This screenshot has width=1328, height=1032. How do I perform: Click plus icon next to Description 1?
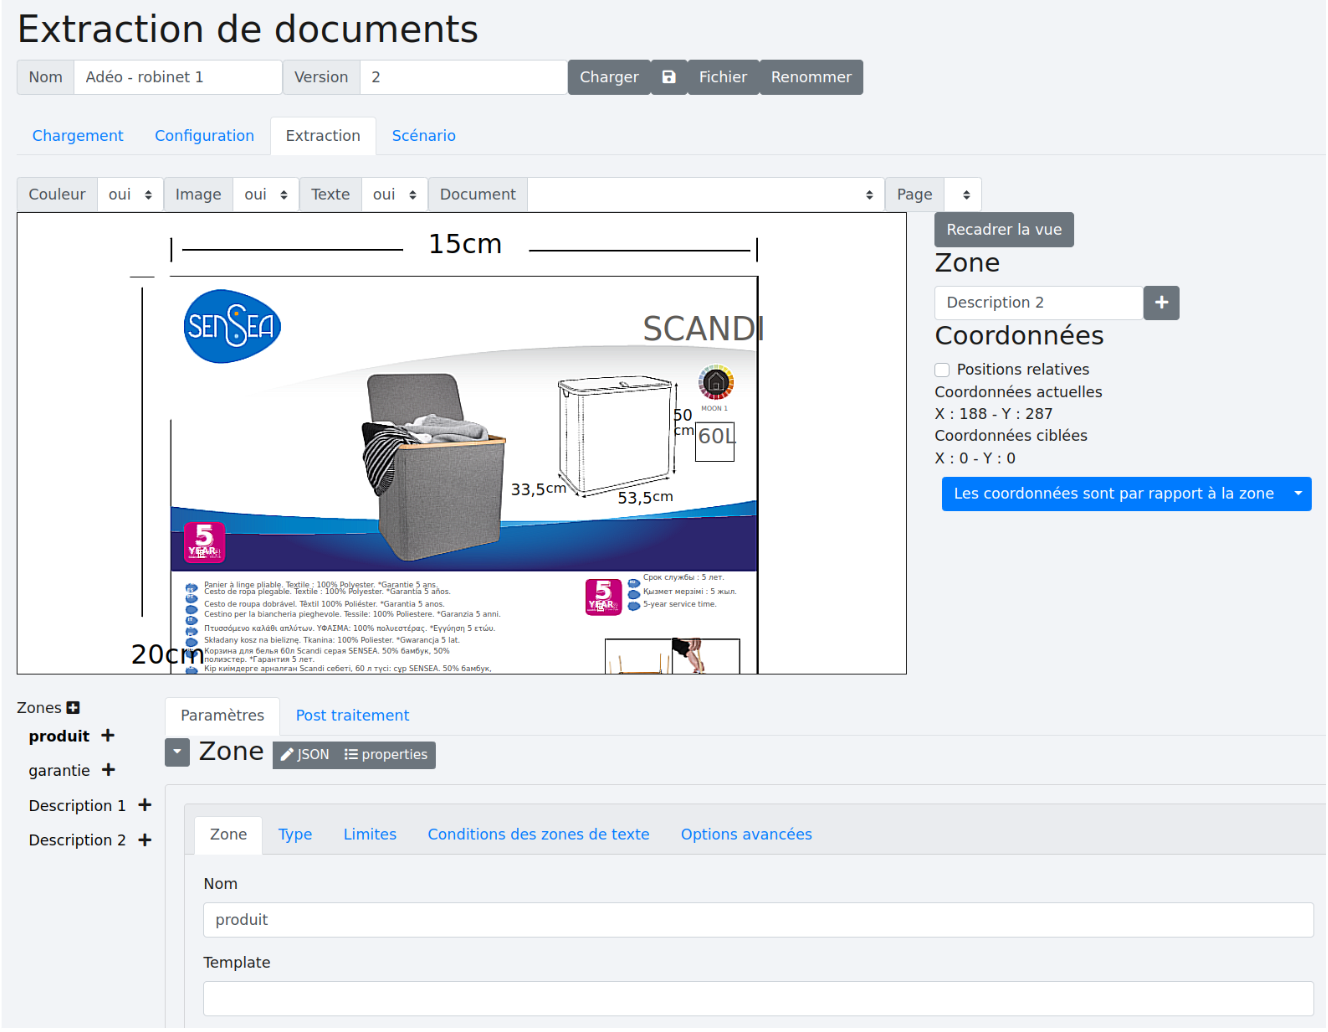click(145, 805)
